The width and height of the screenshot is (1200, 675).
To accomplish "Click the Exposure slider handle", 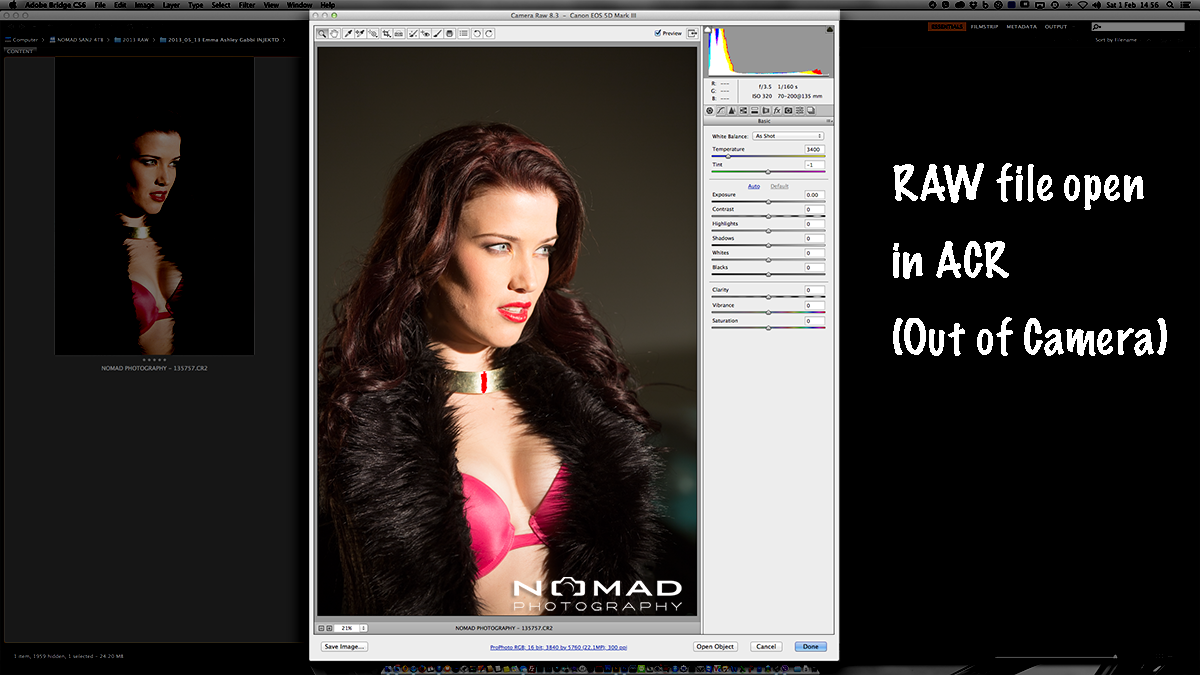I will [768, 202].
